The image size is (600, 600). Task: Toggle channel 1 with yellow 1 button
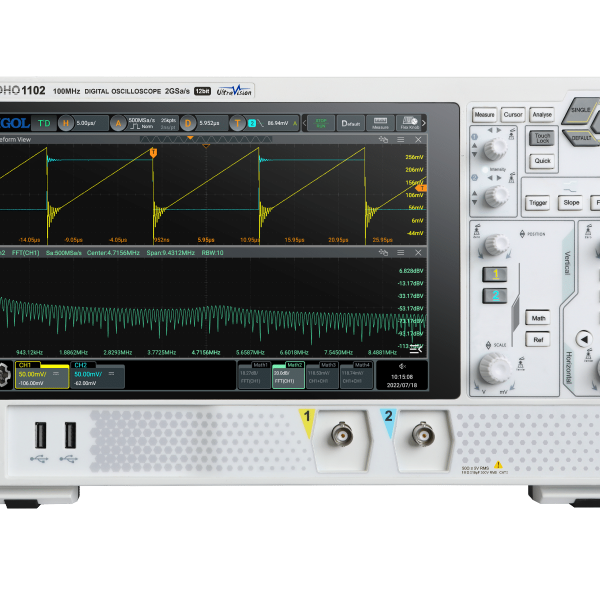coord(495,274)
